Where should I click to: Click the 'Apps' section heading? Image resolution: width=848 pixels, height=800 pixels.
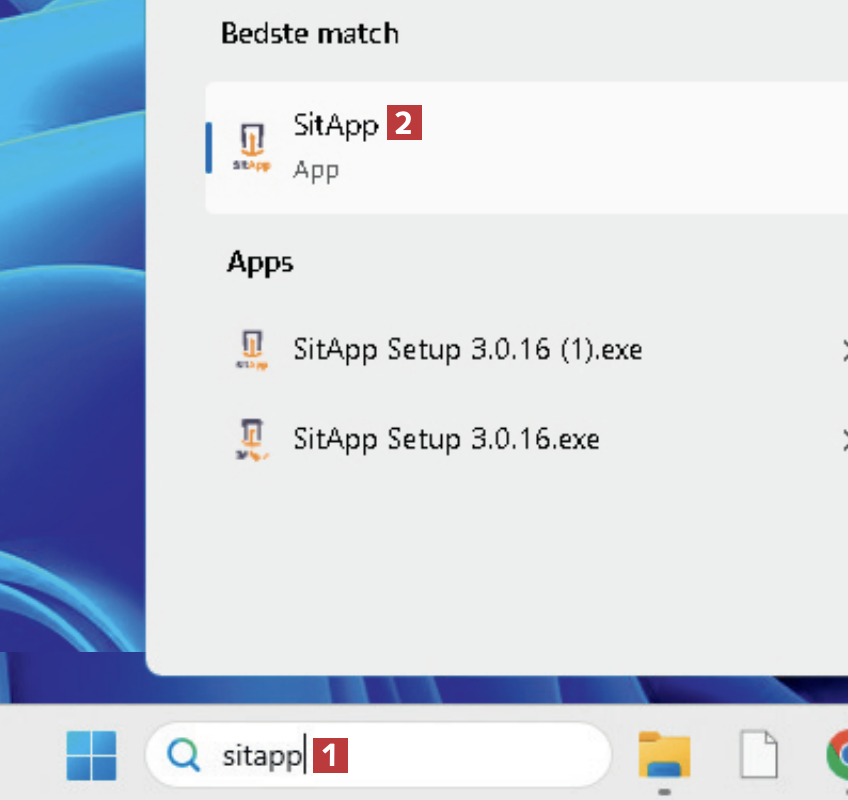click(x=260, y=262)
